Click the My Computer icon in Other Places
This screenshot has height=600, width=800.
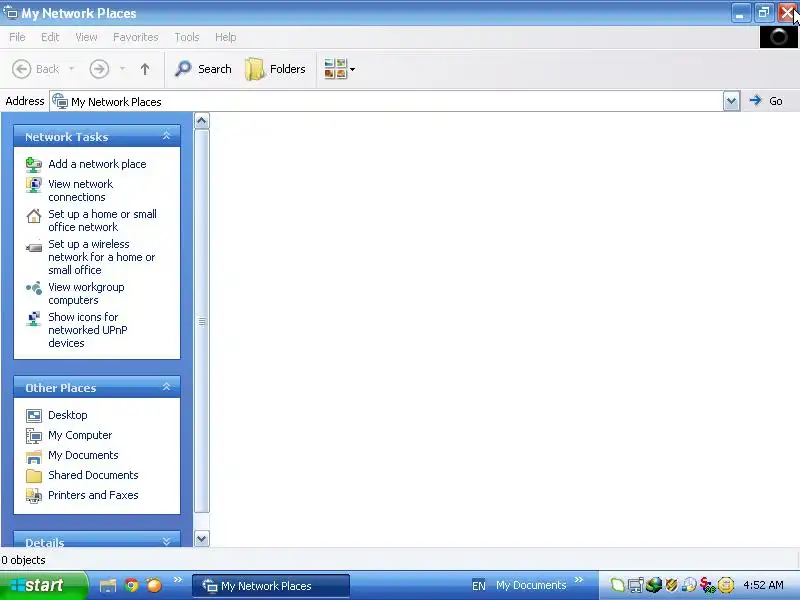34,435
